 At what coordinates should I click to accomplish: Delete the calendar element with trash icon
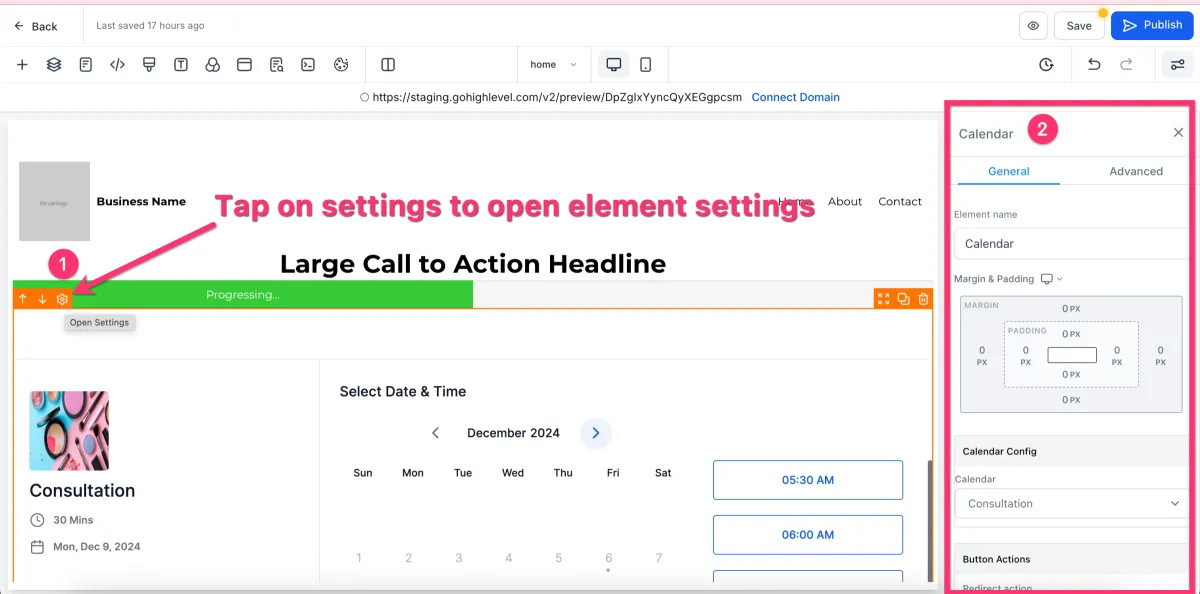pyautogui.click(x=923, y=299)
